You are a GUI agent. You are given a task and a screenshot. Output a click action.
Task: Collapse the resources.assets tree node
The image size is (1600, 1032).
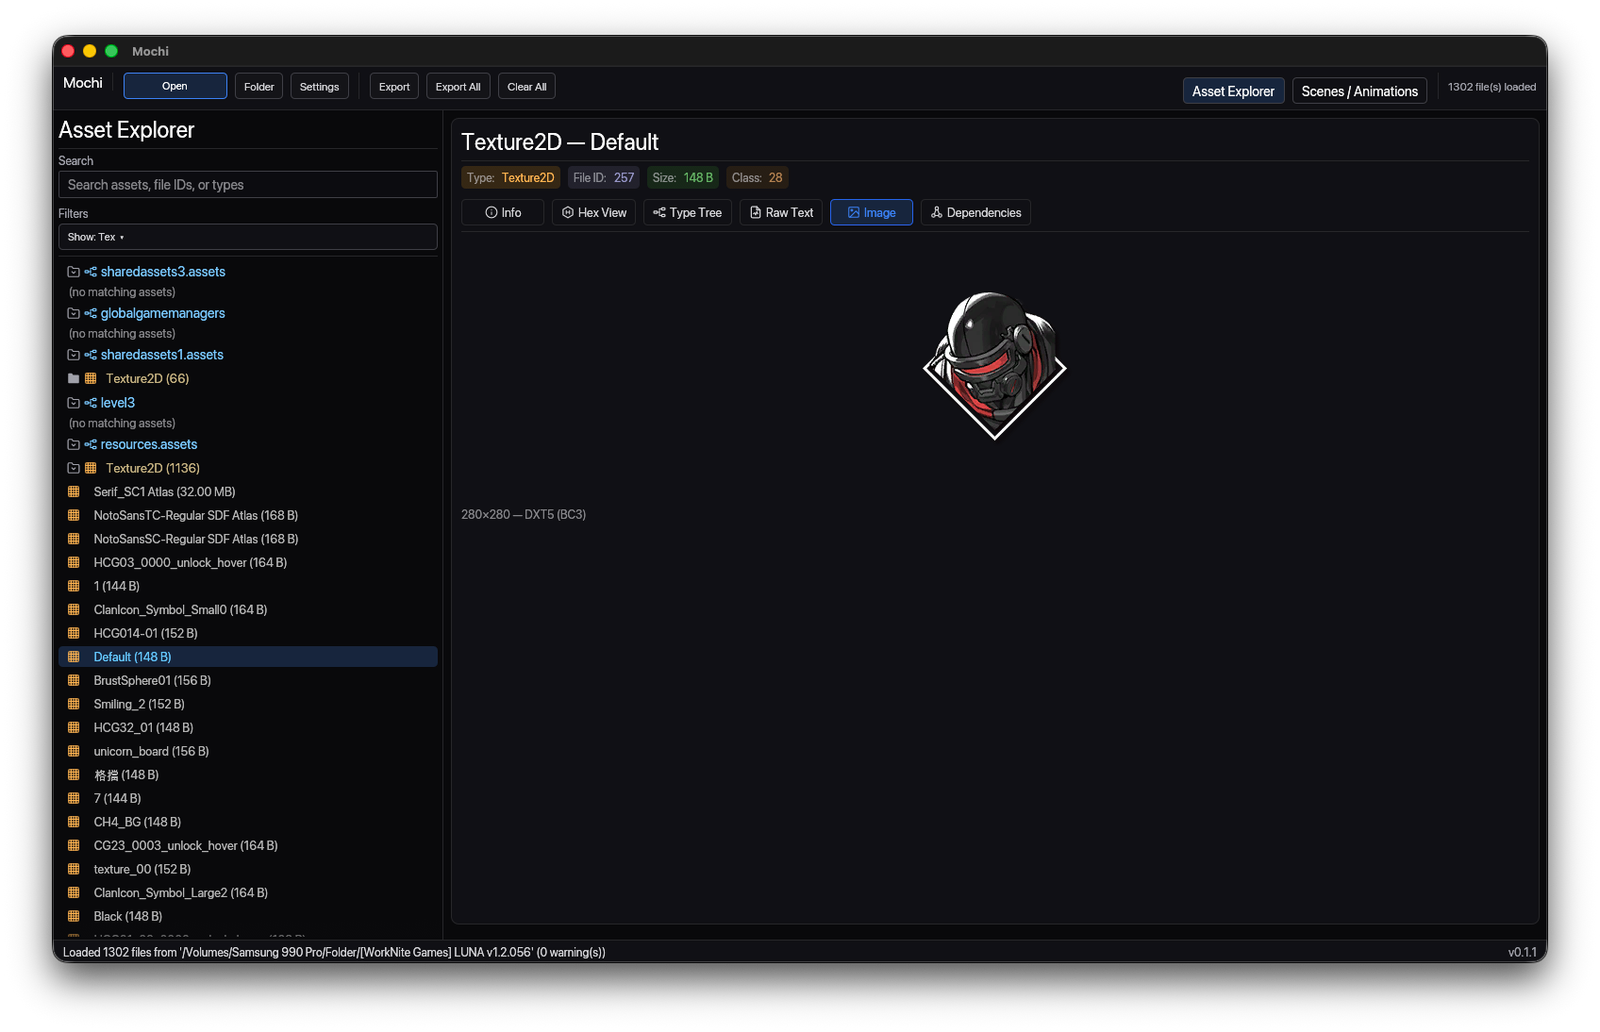point(73,445)
